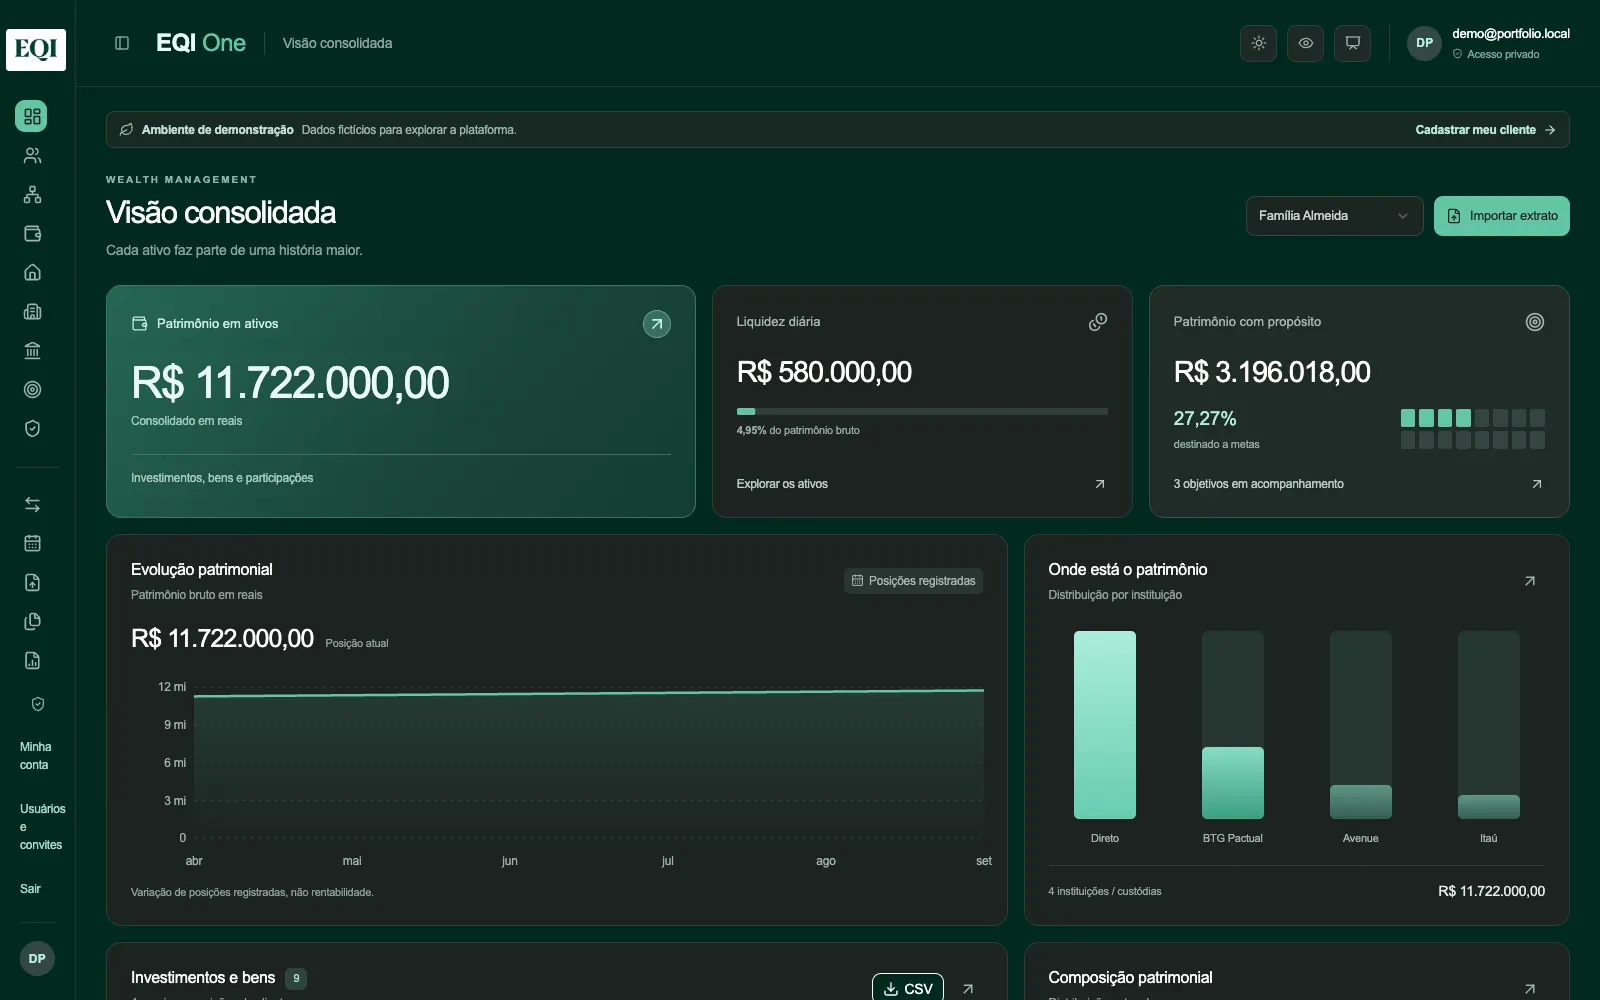Click Importar extrato button

pyautogui.click(x=1501, y=216)
